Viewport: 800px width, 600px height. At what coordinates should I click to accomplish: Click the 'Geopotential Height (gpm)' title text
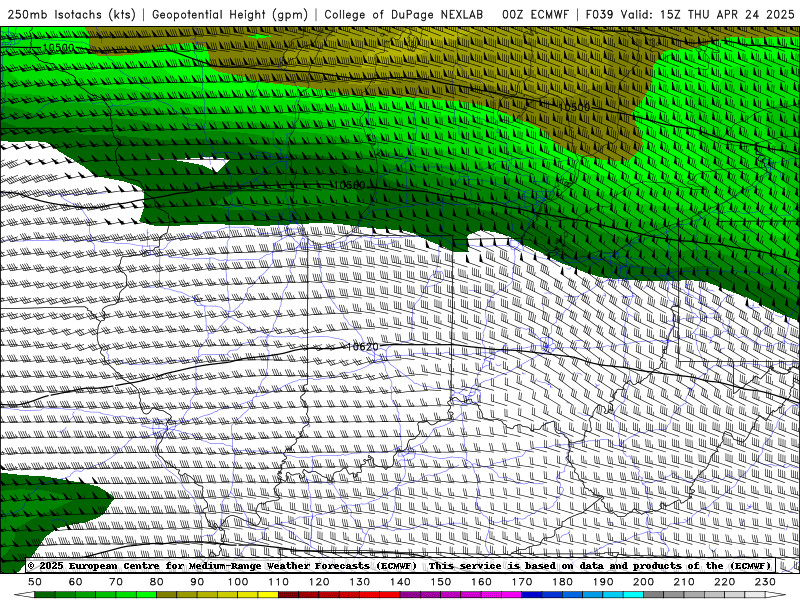point(230,14)
